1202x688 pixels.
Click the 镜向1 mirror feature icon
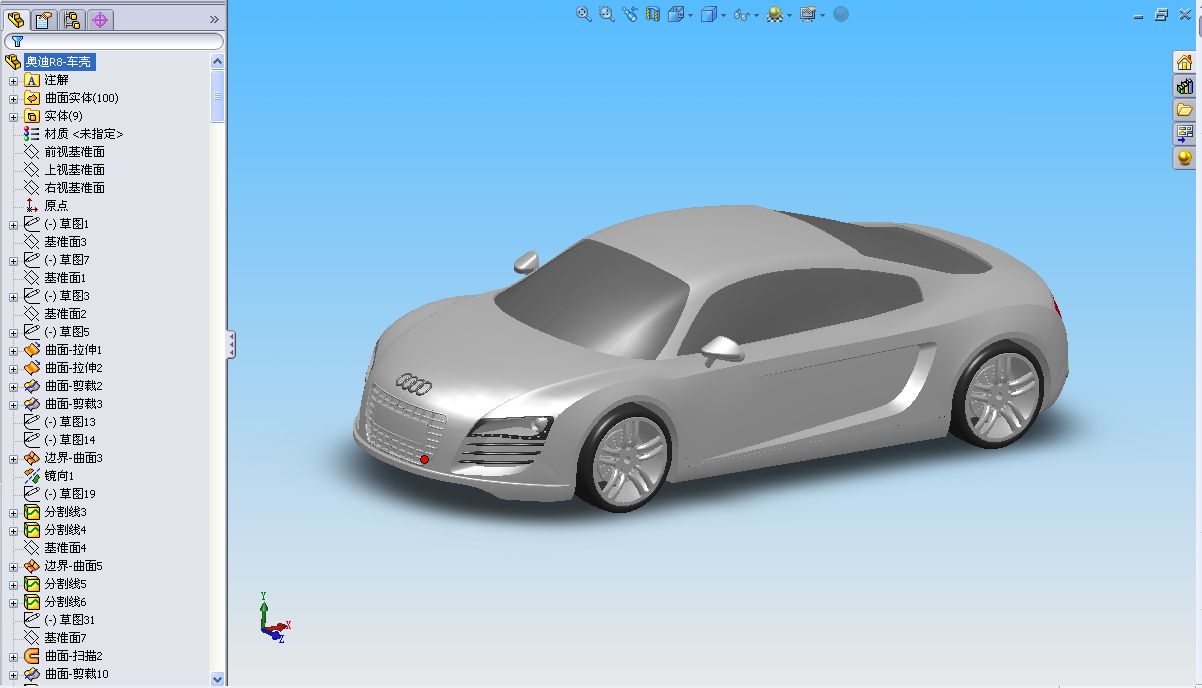(x=32, y=476)
